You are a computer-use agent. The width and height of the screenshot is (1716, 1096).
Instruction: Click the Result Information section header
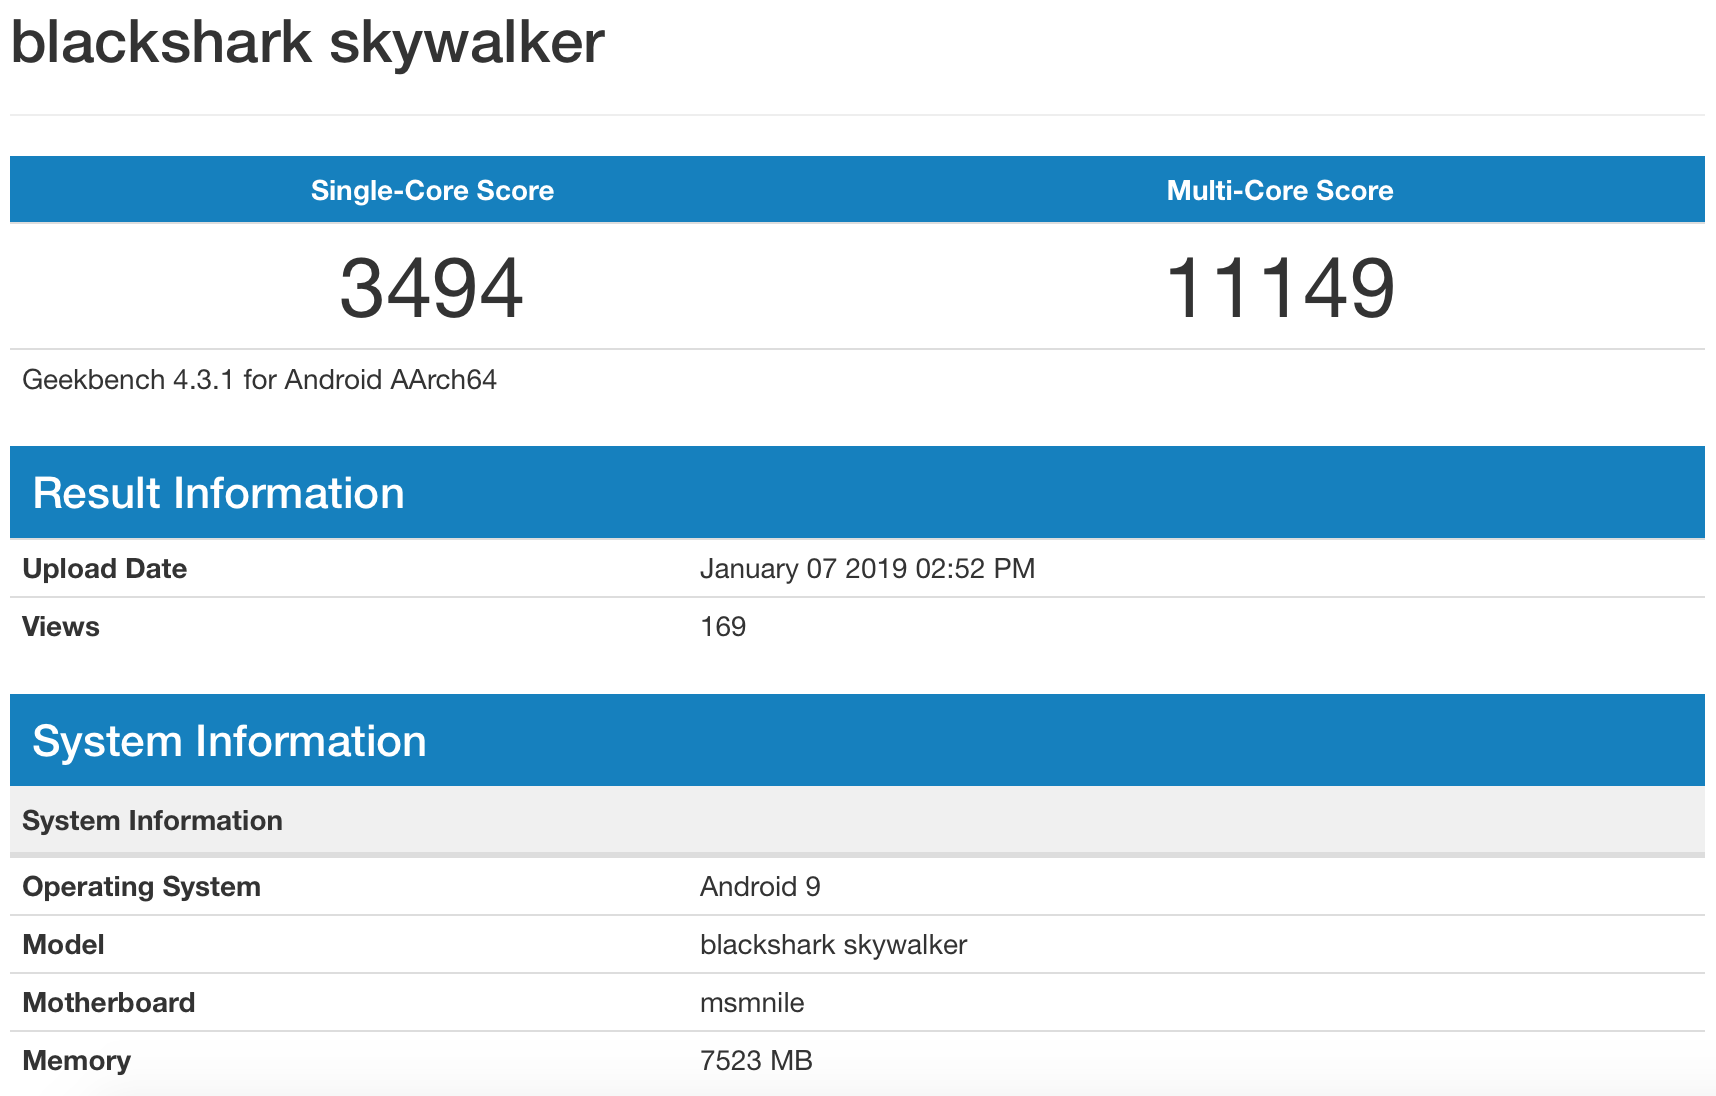(x=218, y=493)
